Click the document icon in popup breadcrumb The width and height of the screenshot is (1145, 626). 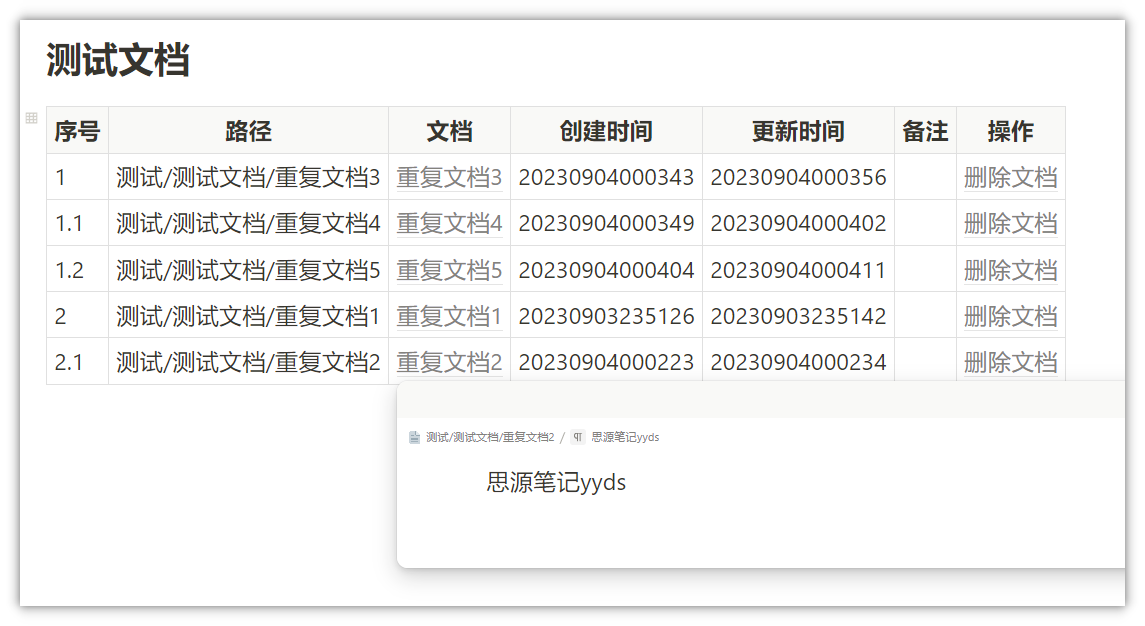tap(414, 438)
